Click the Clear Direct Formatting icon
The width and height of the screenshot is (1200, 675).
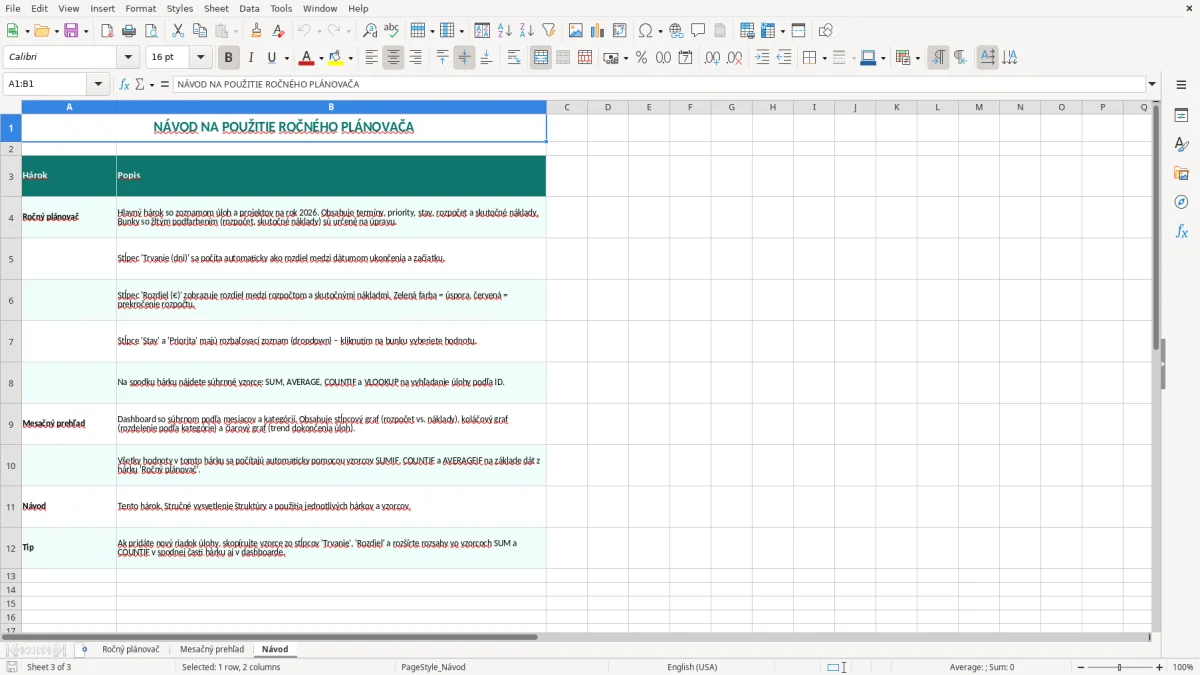pos(279,31)
